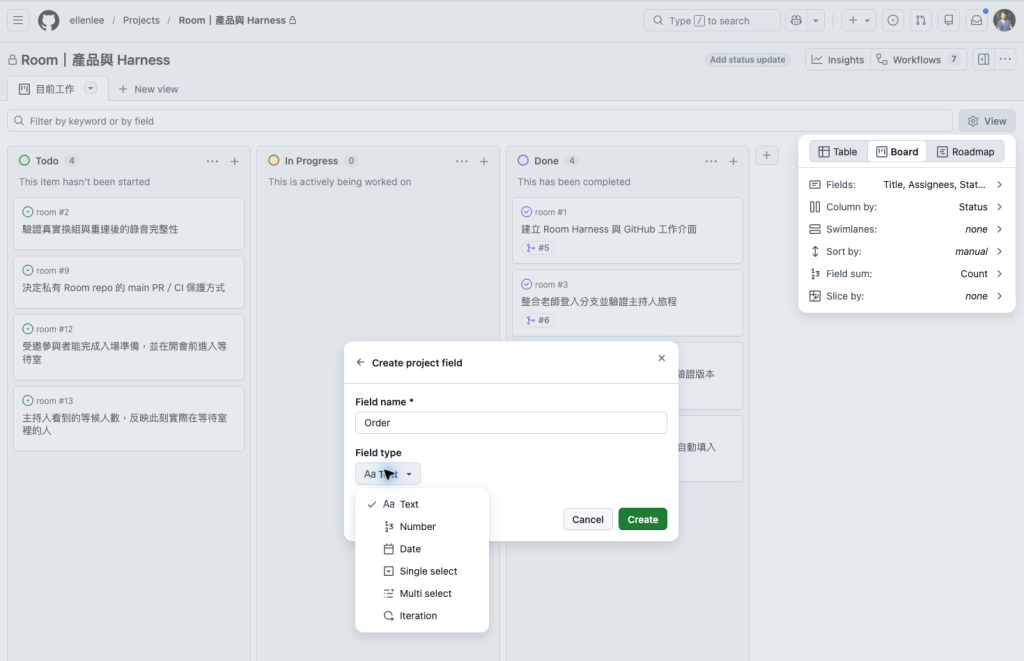
Task: Open the notifications inbox
Action: 976,20
